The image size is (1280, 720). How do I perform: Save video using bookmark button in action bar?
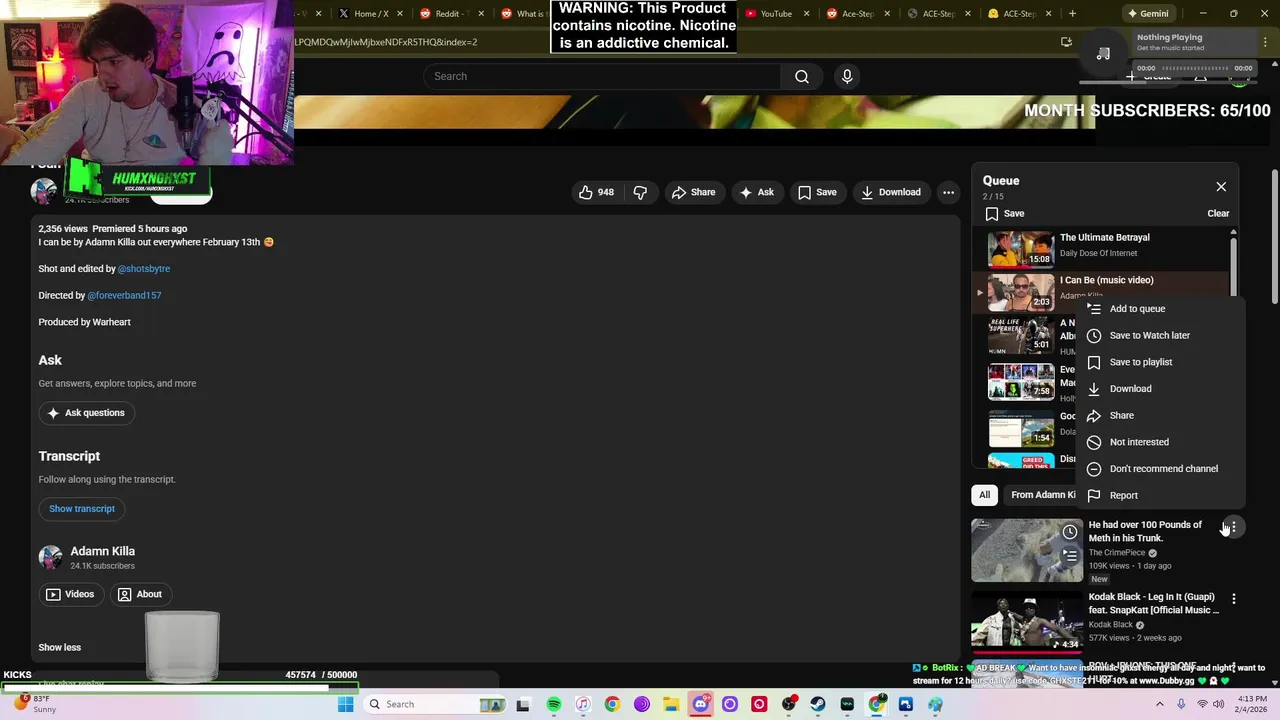click(x=817, y=192)
